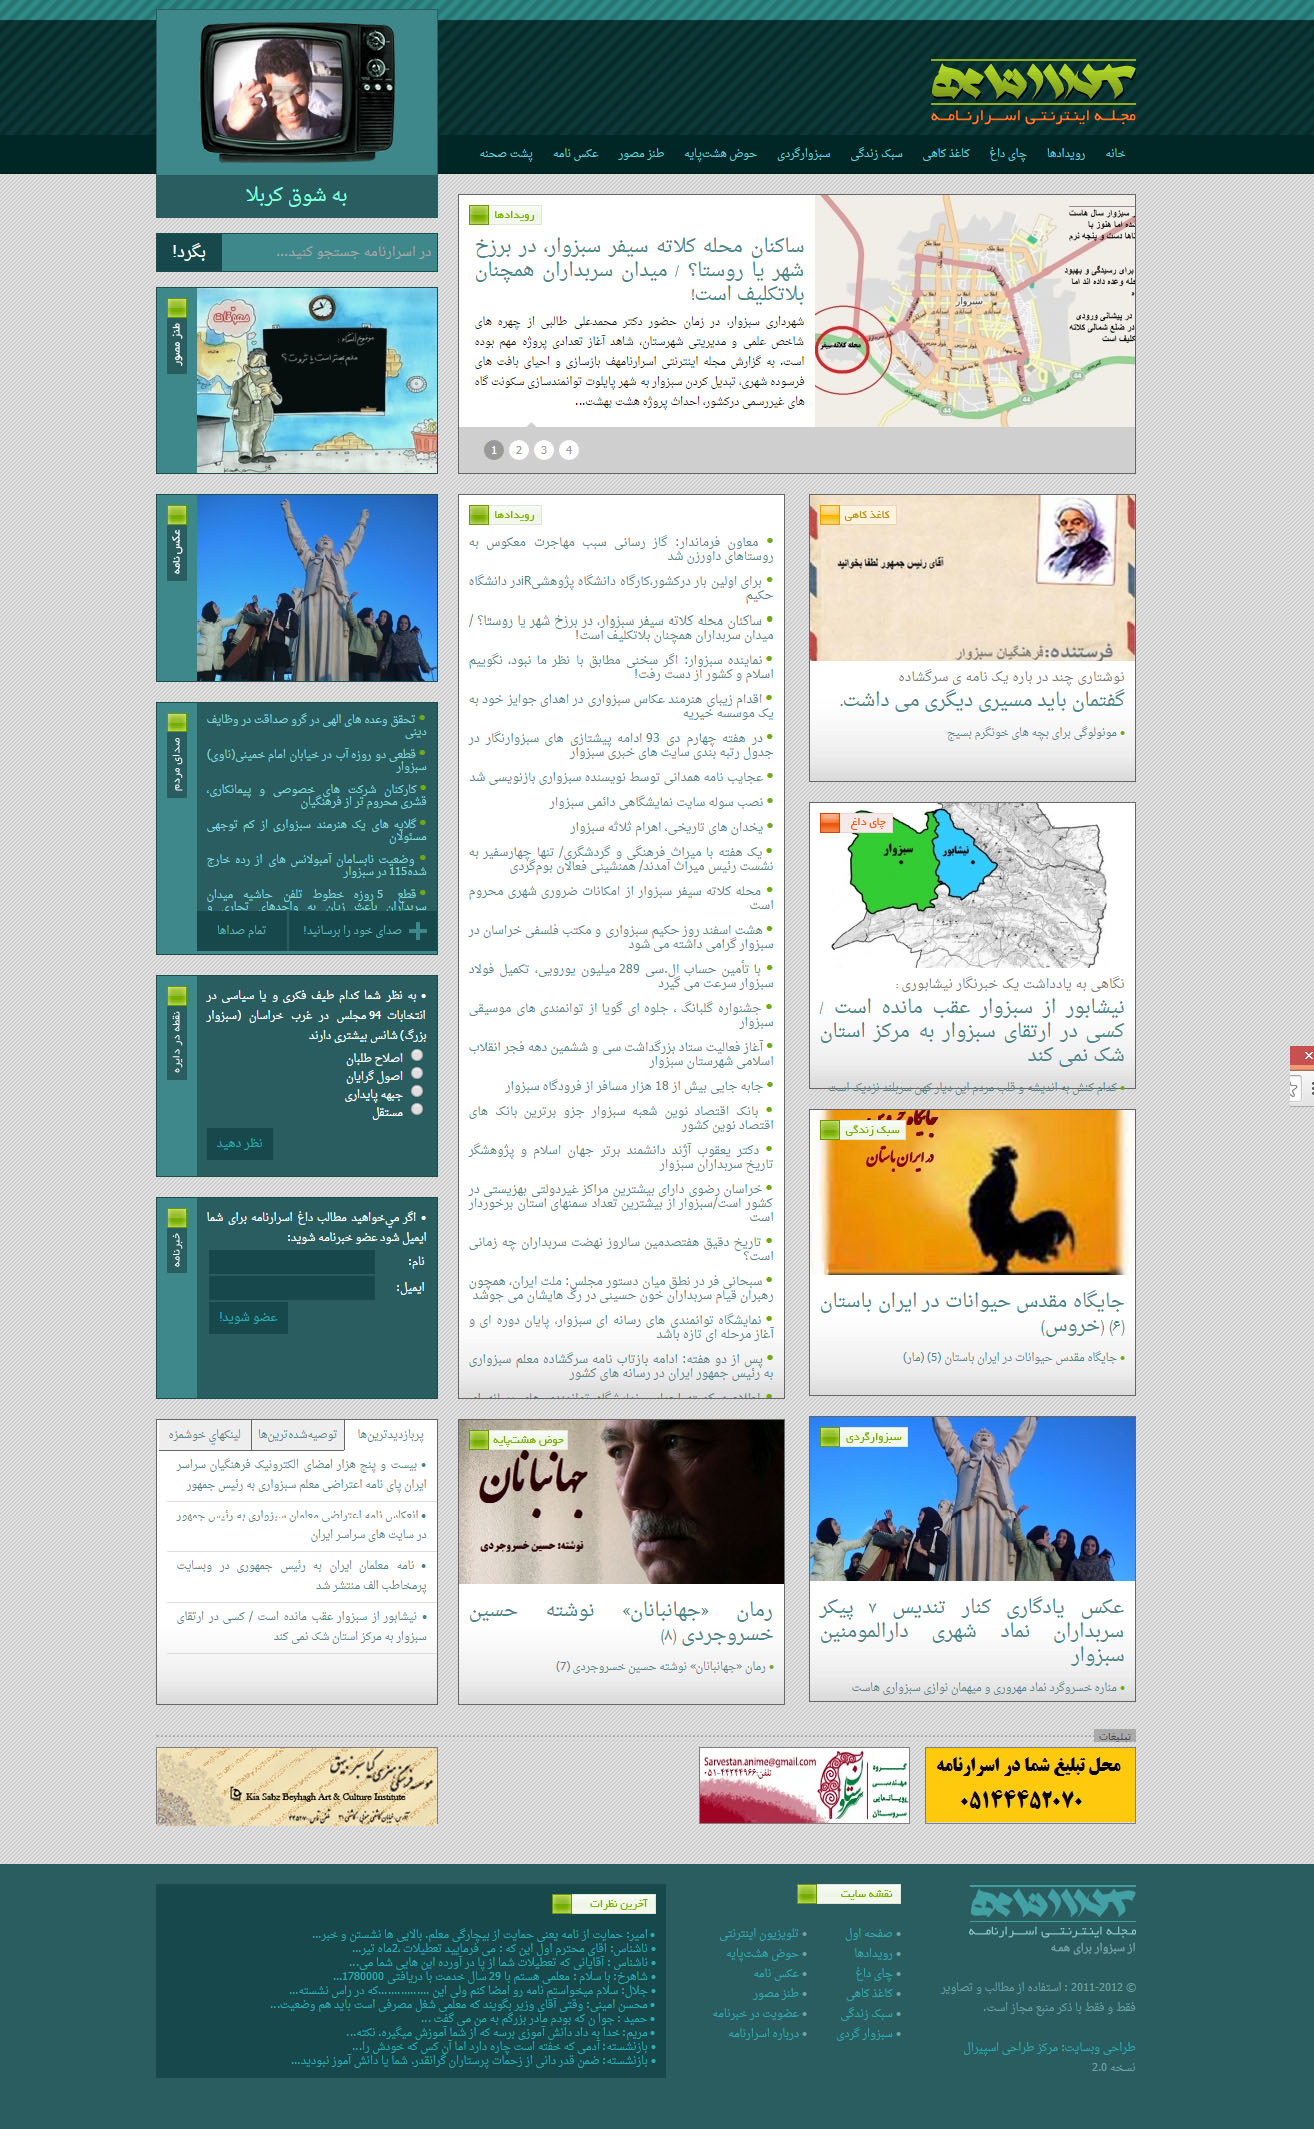Click the green icon on صدای مردم panel
This screenshot has width=1314, height=2129.
pos(177,723)
